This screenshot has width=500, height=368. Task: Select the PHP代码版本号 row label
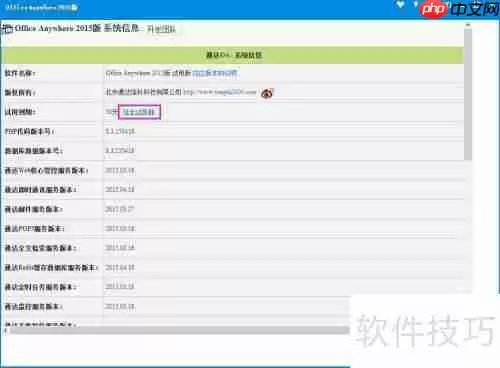30,131
